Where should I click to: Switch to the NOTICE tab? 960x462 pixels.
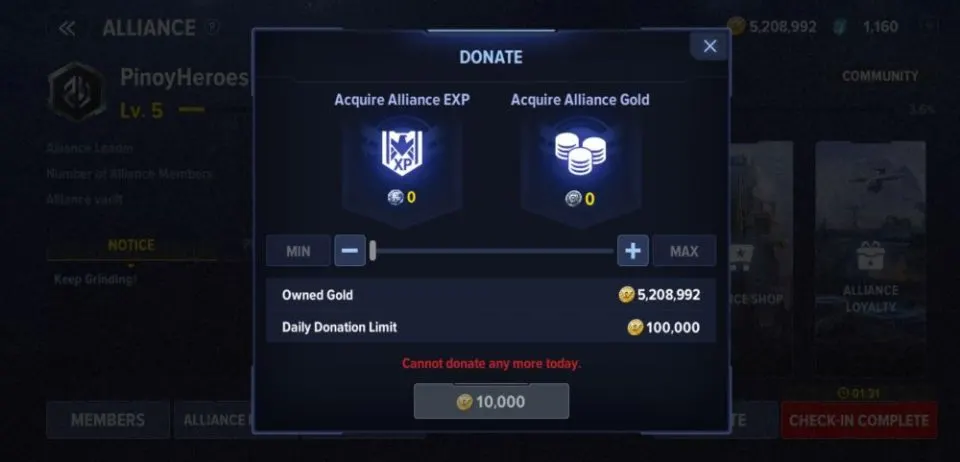tap(131, 245)
